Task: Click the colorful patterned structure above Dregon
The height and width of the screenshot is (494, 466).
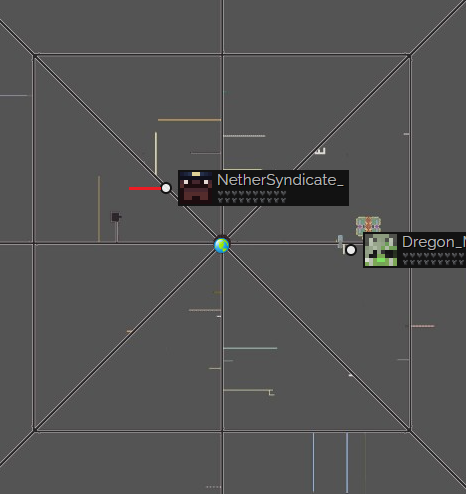Action: tap(368, 227)
